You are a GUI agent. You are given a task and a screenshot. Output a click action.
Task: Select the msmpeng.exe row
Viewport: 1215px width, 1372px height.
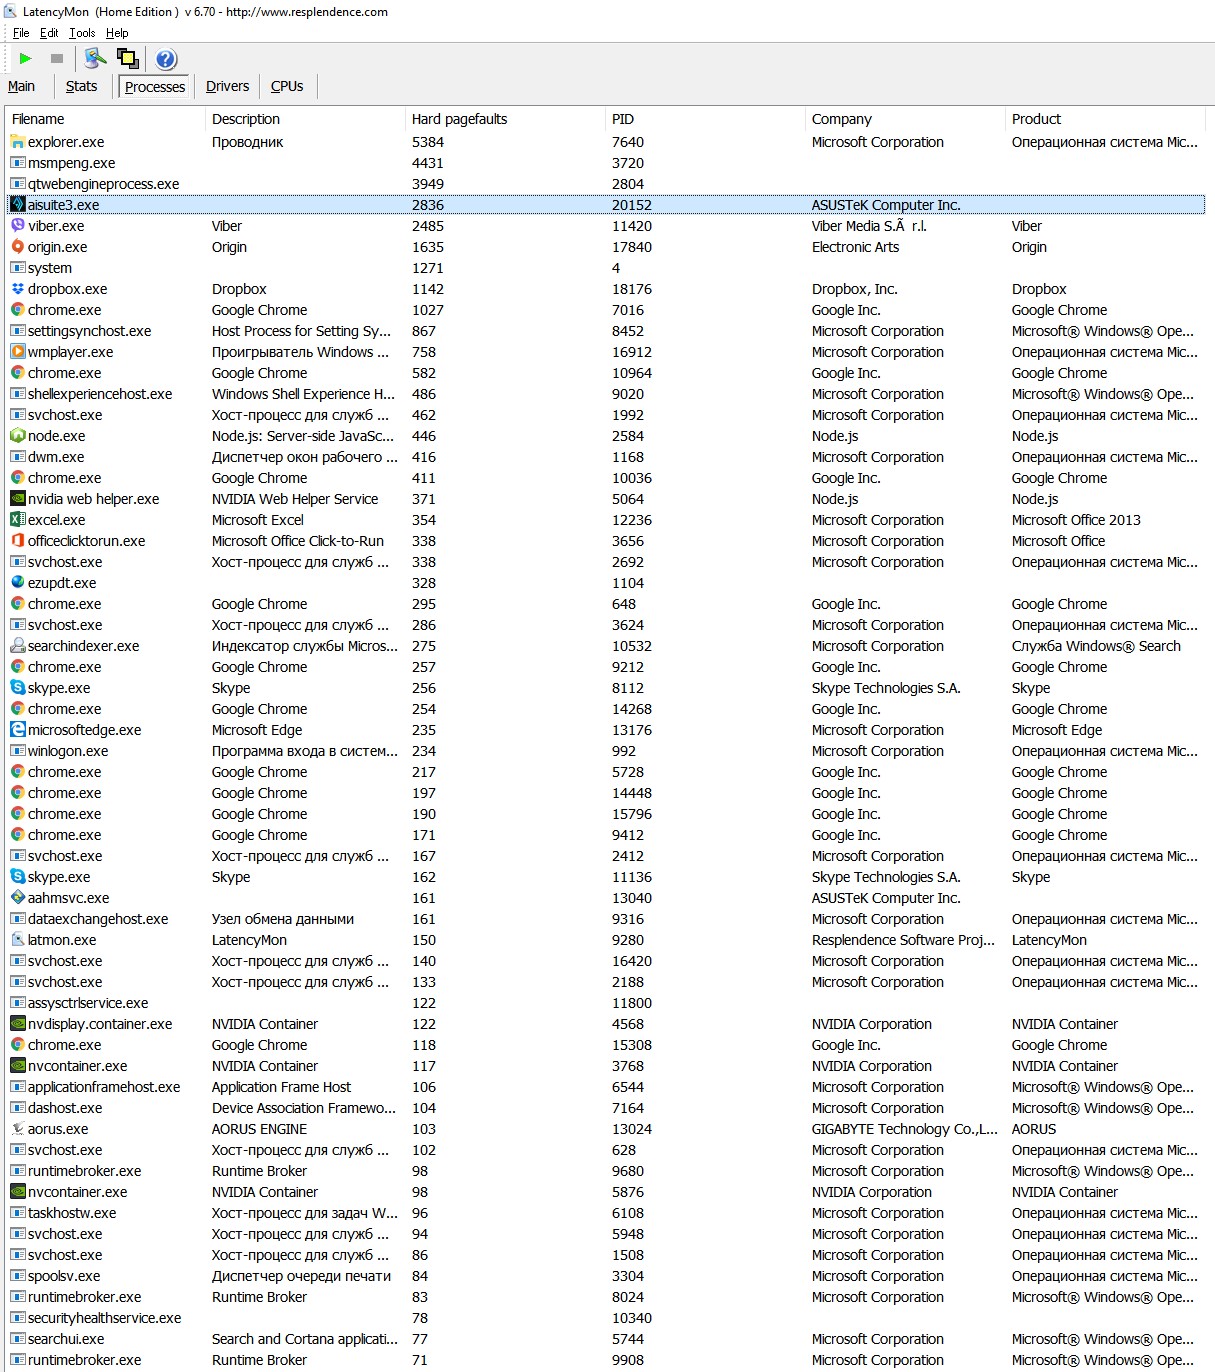606,163
